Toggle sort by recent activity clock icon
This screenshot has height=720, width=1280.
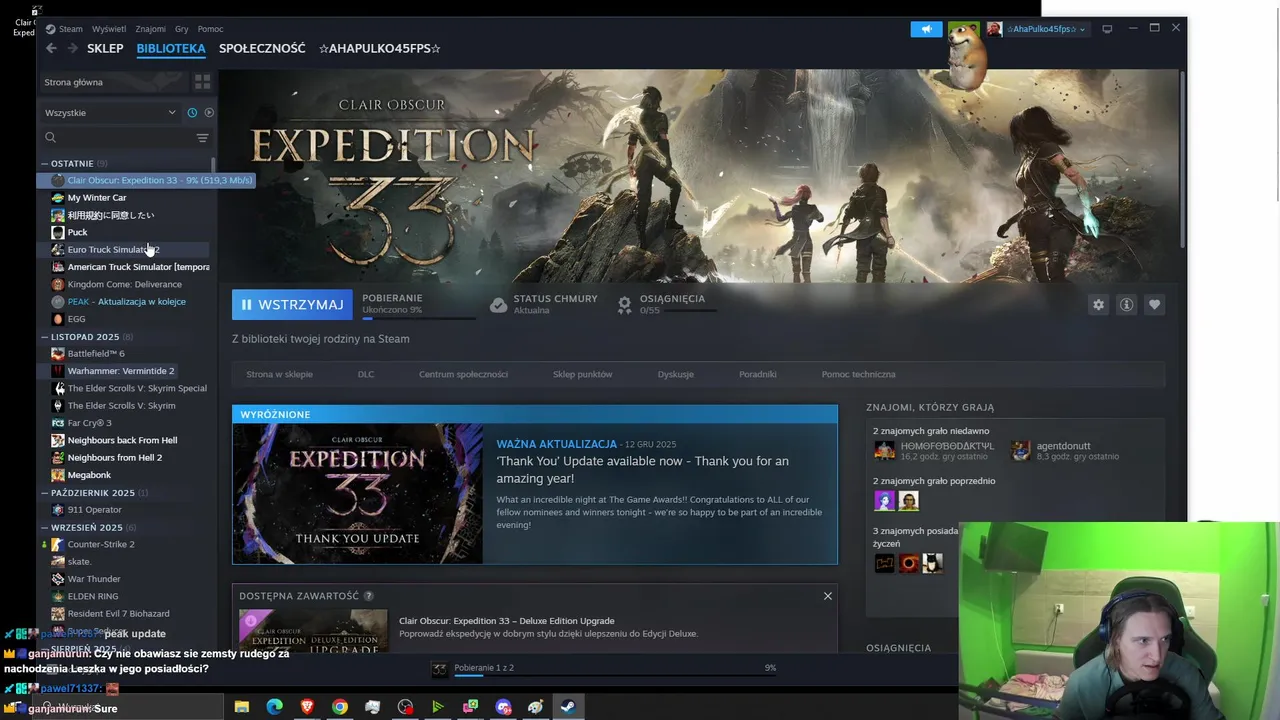click(192, 113)
